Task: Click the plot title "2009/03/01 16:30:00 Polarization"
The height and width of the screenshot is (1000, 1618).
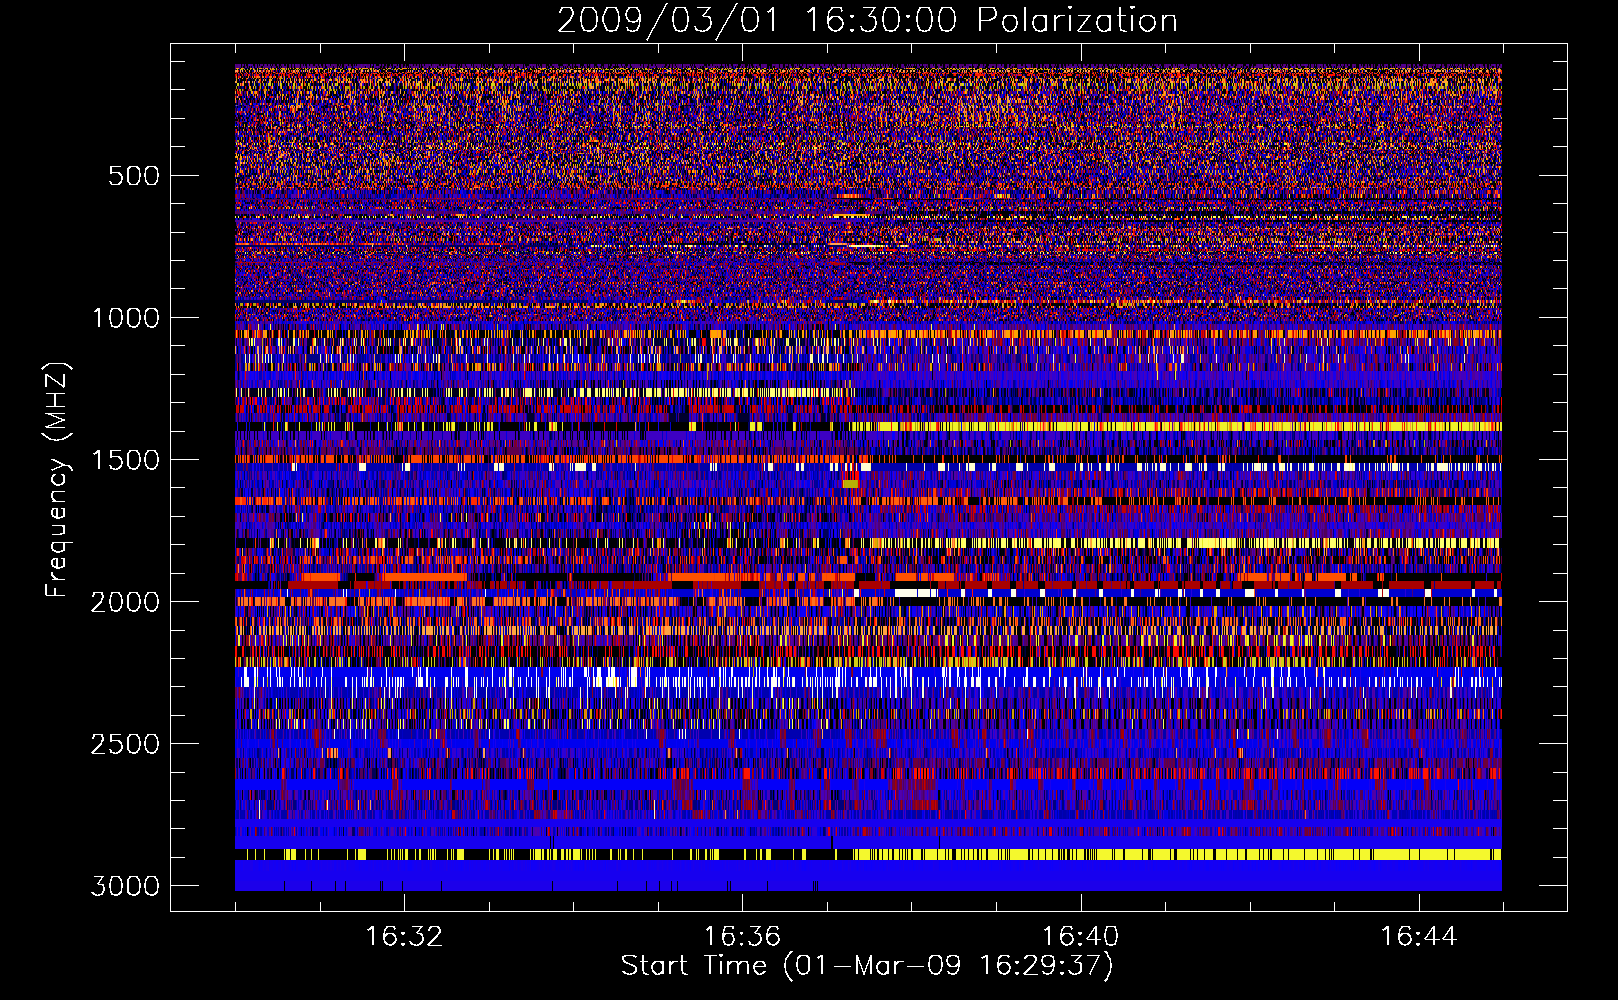Action: click(867, 21)
